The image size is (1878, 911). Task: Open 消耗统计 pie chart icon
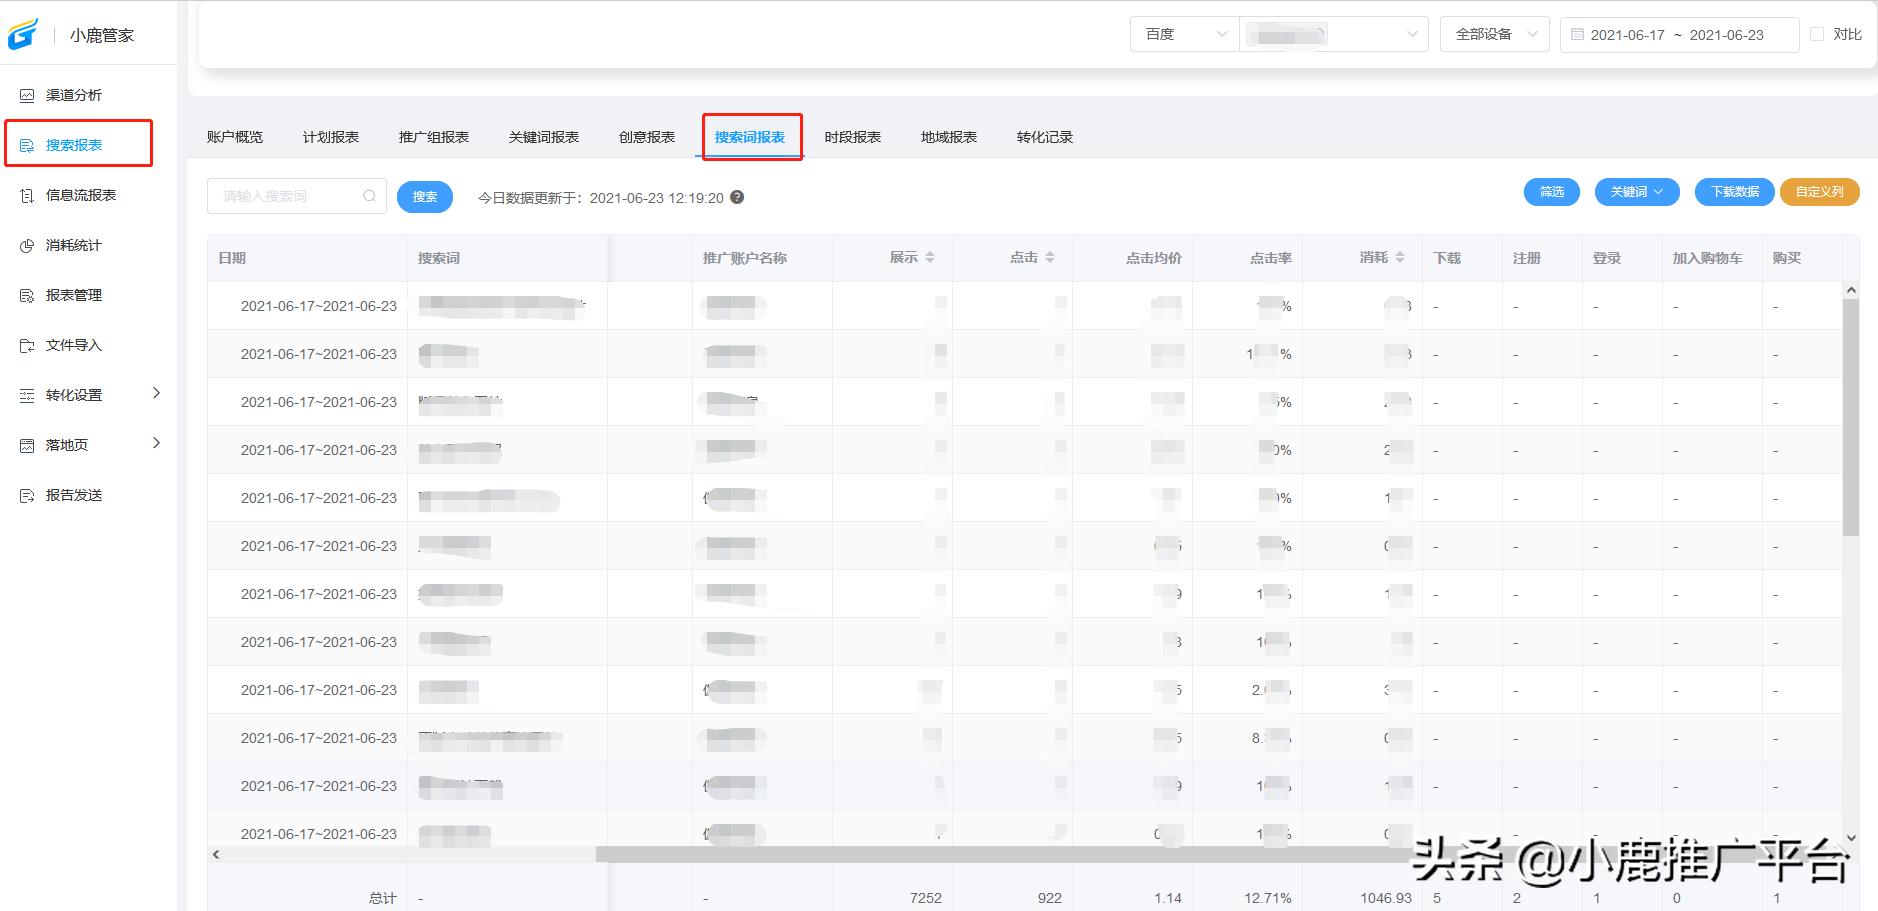(27, 245)
